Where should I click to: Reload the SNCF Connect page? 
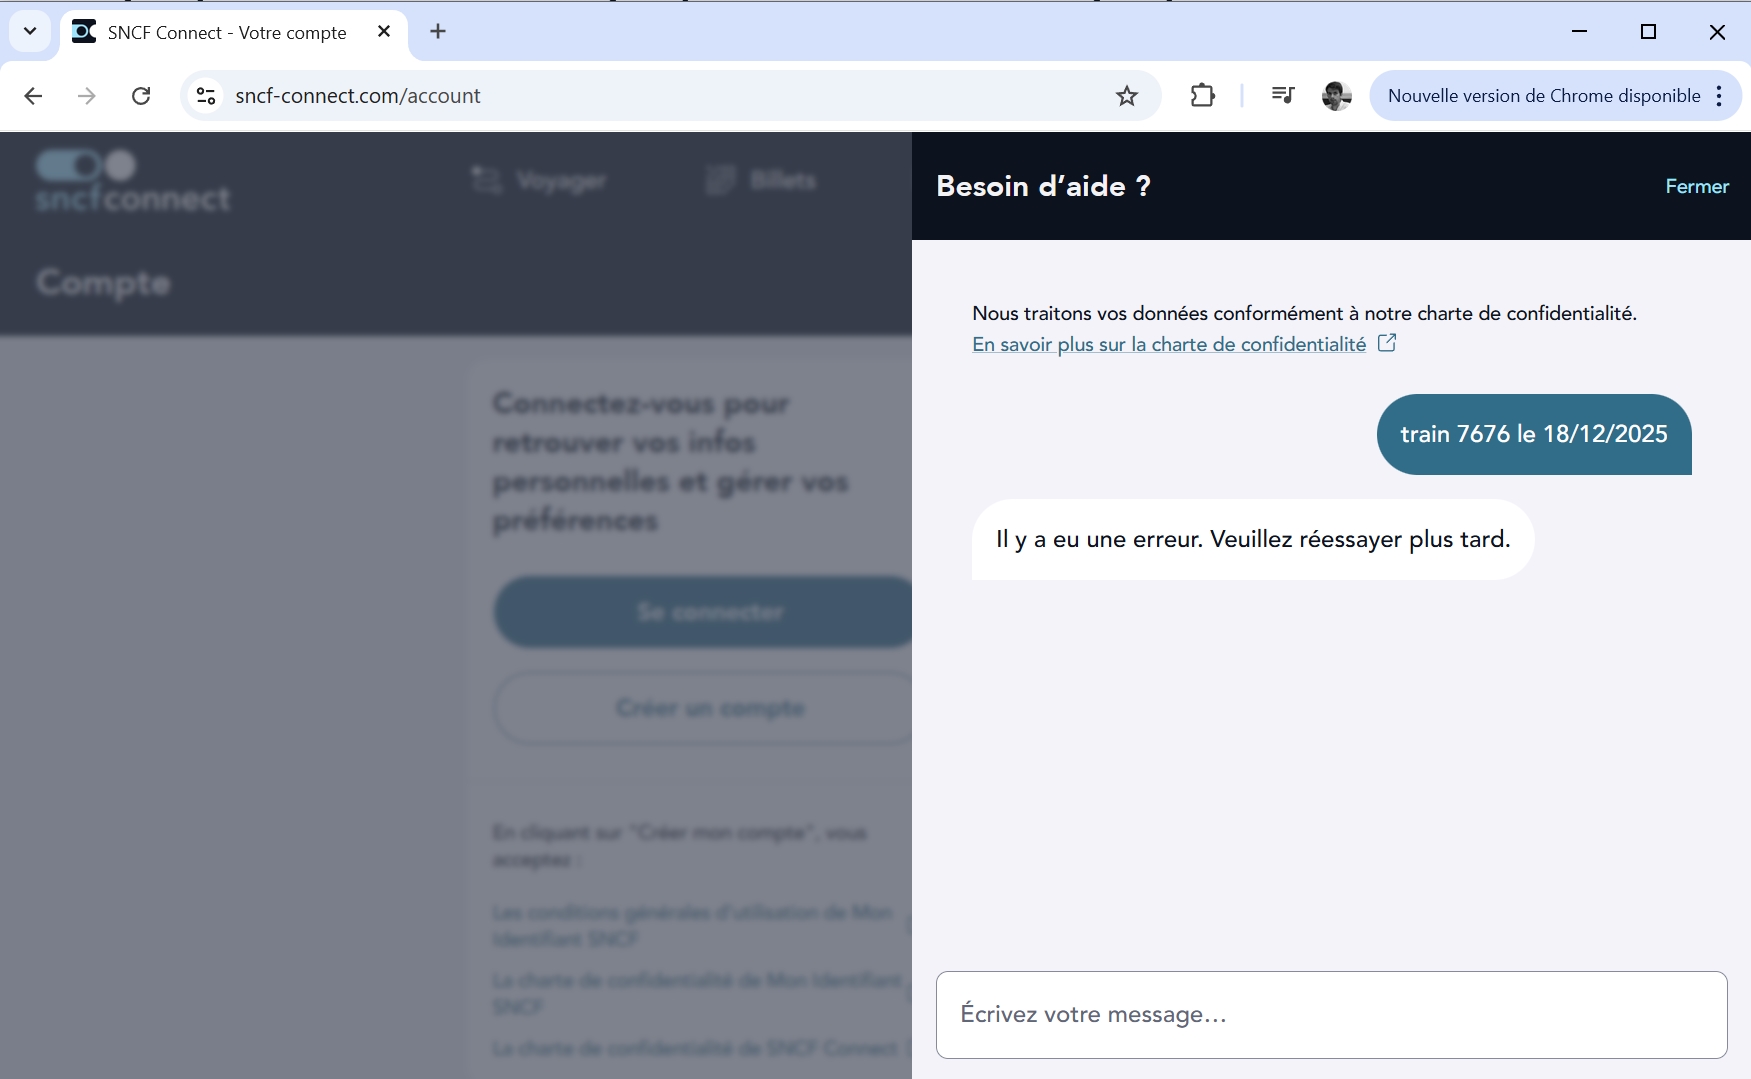click(x=141, y=96)
